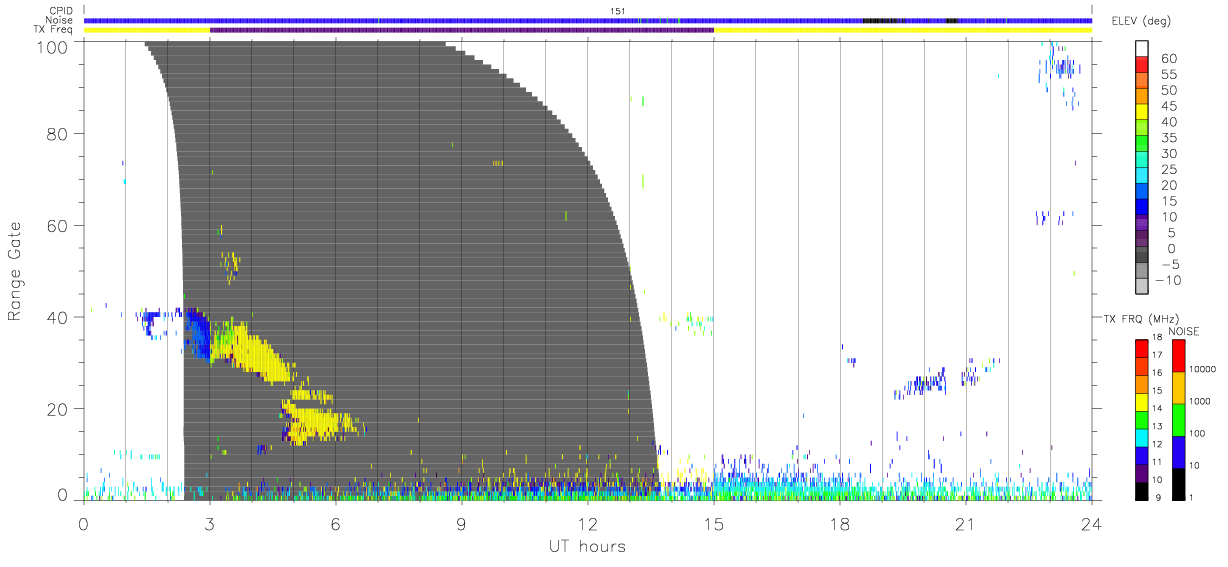Click the green segment of the NOISE colorbar
The width and height of the screenshot is (1228, 567).
tap(1180, 420)
